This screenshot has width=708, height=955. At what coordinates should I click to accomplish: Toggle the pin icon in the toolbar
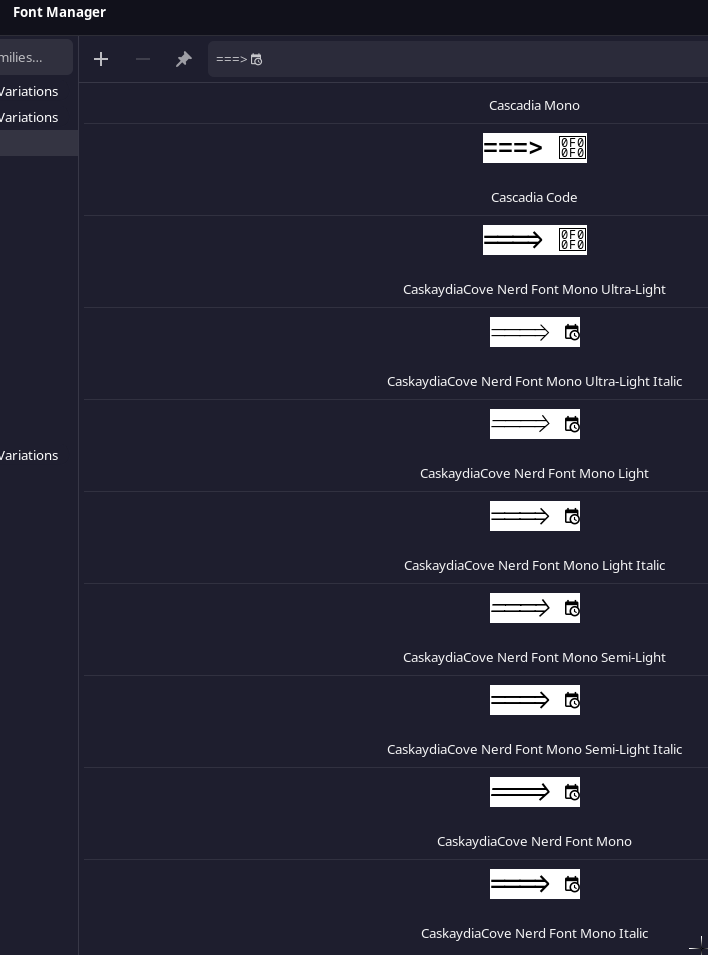pos(184,59)
